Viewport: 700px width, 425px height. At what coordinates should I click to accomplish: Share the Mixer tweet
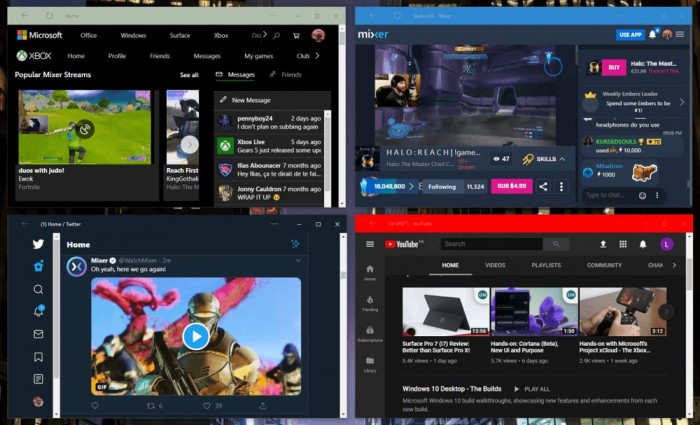(x=262, y=406)
